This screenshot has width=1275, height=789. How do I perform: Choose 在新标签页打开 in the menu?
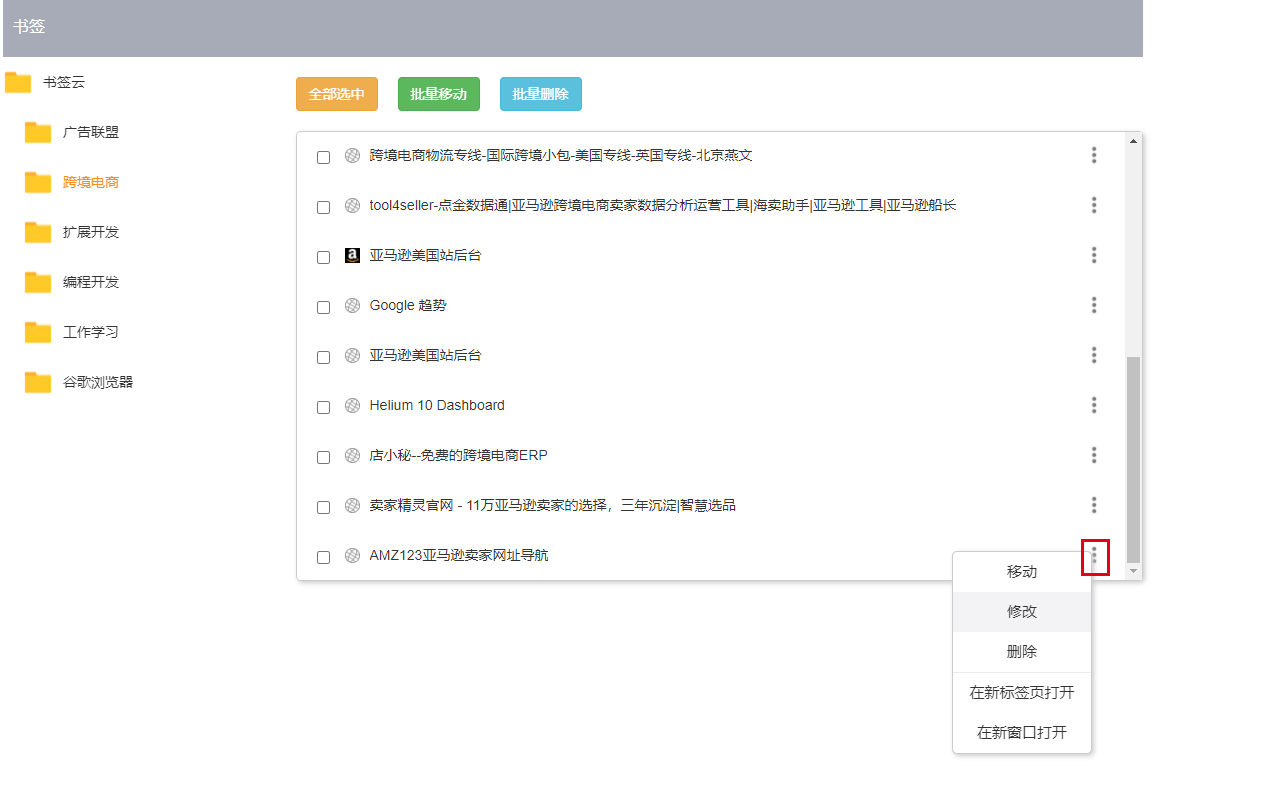coord(1022,692)
